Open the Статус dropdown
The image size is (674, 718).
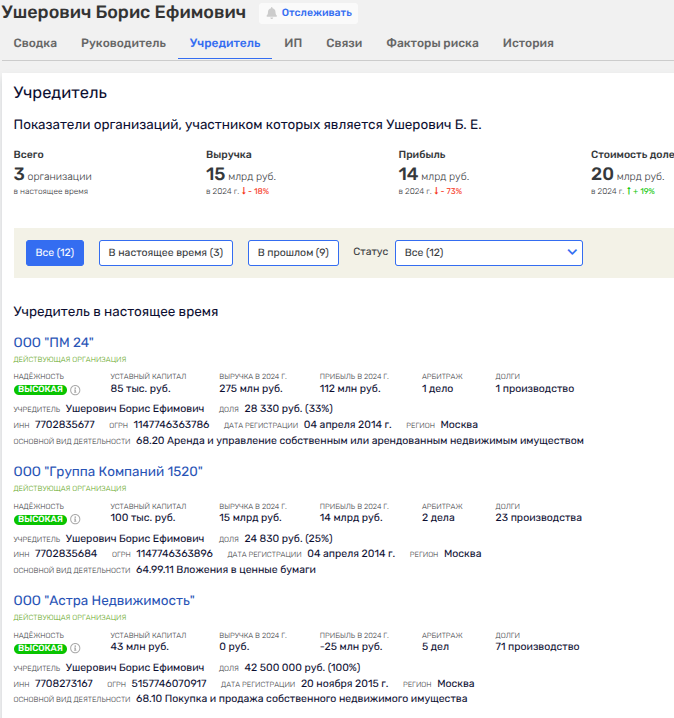click(488, 253)
